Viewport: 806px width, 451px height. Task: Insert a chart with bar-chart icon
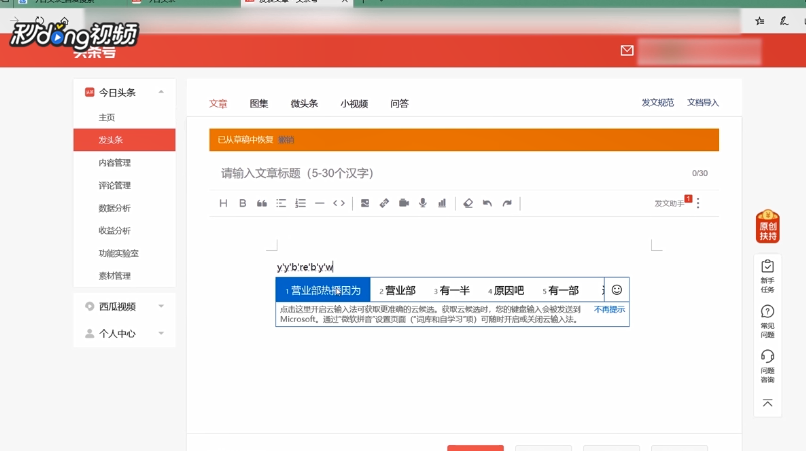442,203
